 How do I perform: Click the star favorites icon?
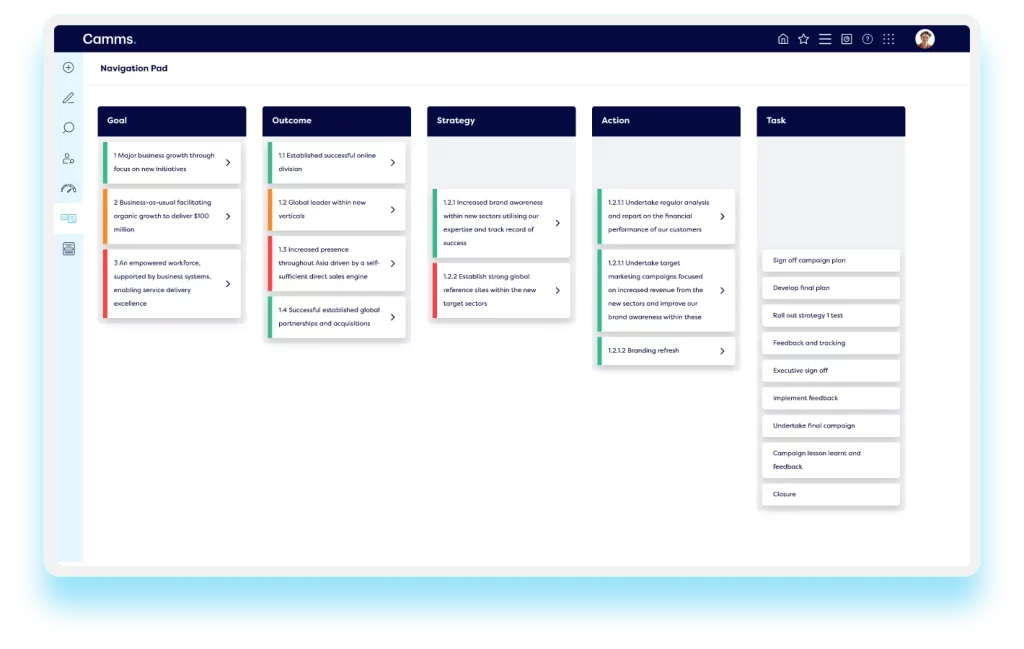click(804, 38)
